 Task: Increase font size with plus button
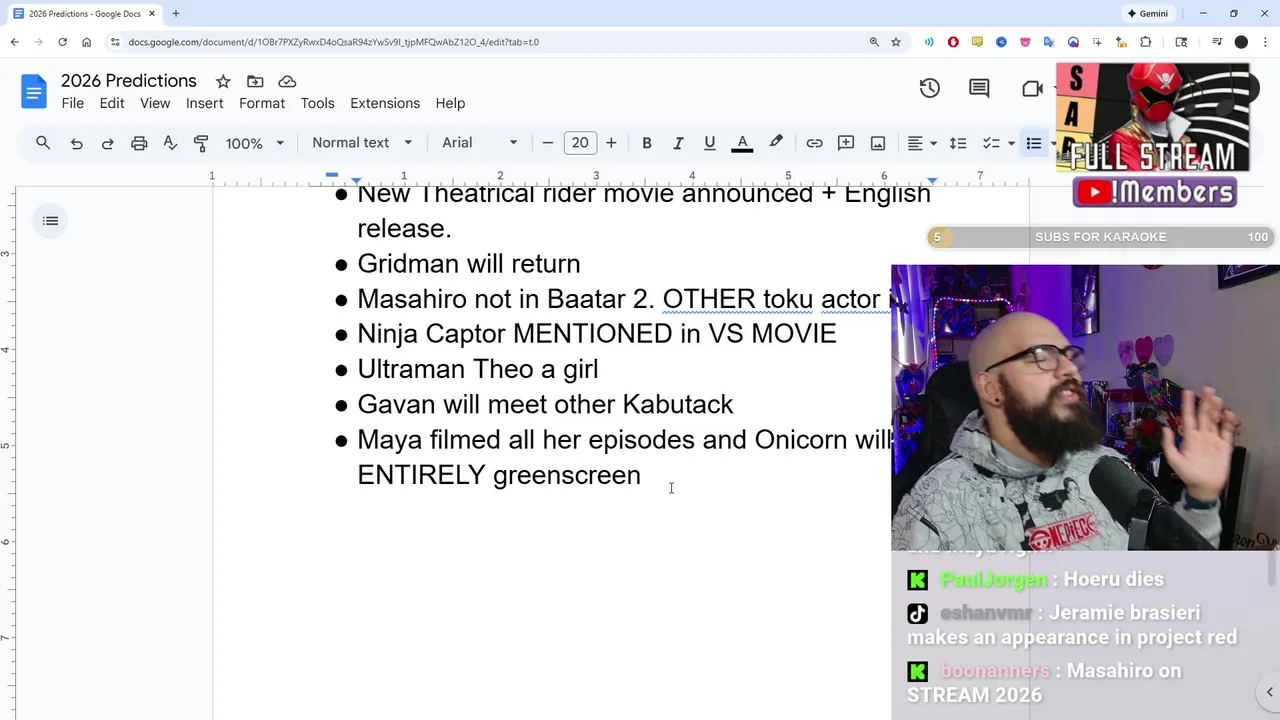pyautogui.click(x=611, y=143)
